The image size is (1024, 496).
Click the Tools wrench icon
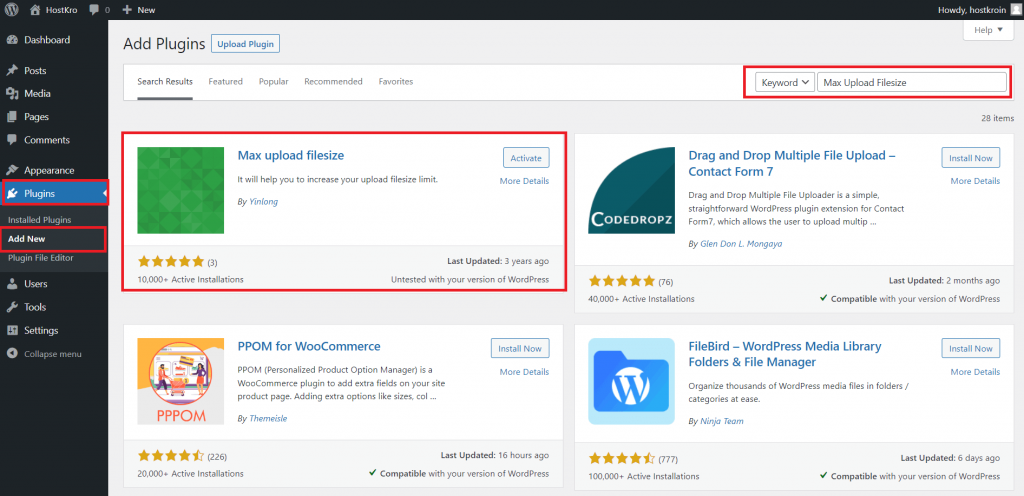point(12,307)
